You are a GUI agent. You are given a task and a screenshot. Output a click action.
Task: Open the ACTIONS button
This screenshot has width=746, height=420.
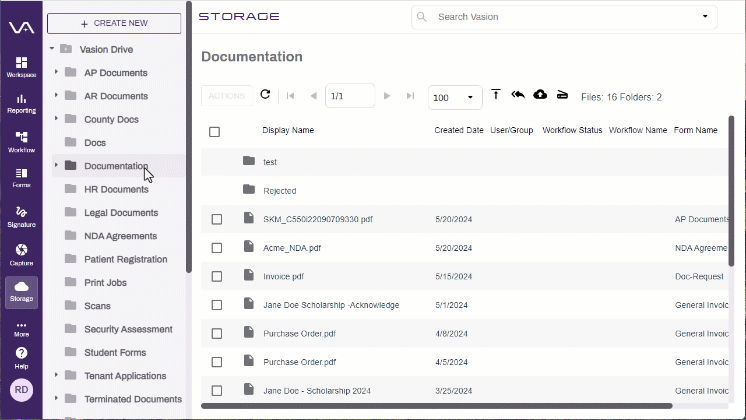coord(226,96)
